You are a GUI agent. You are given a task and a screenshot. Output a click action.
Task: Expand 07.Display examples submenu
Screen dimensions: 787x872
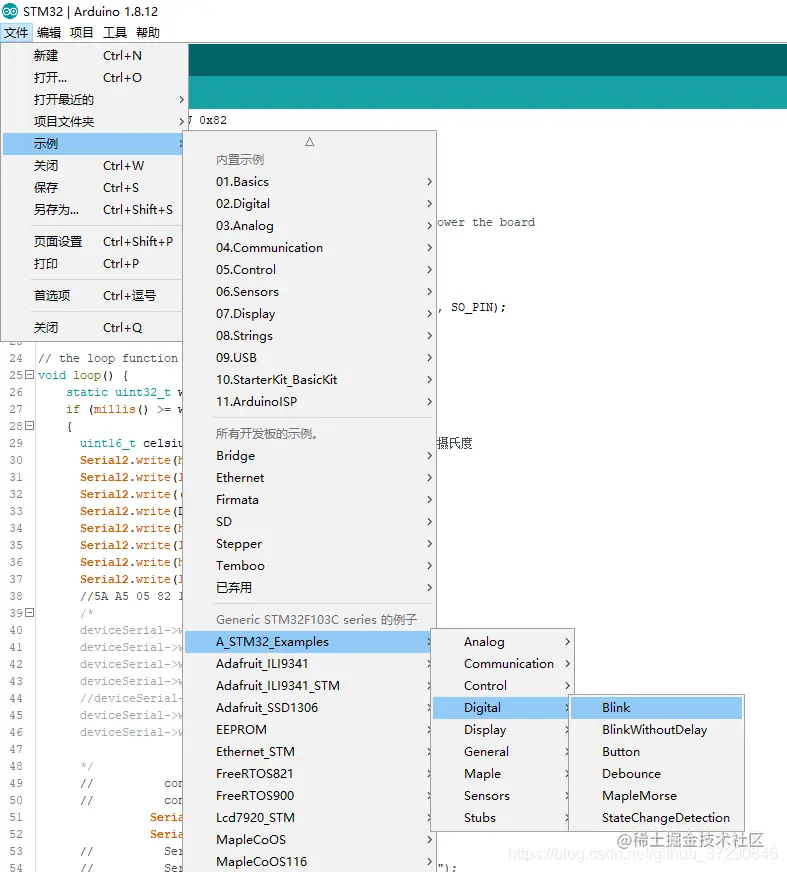309,314
